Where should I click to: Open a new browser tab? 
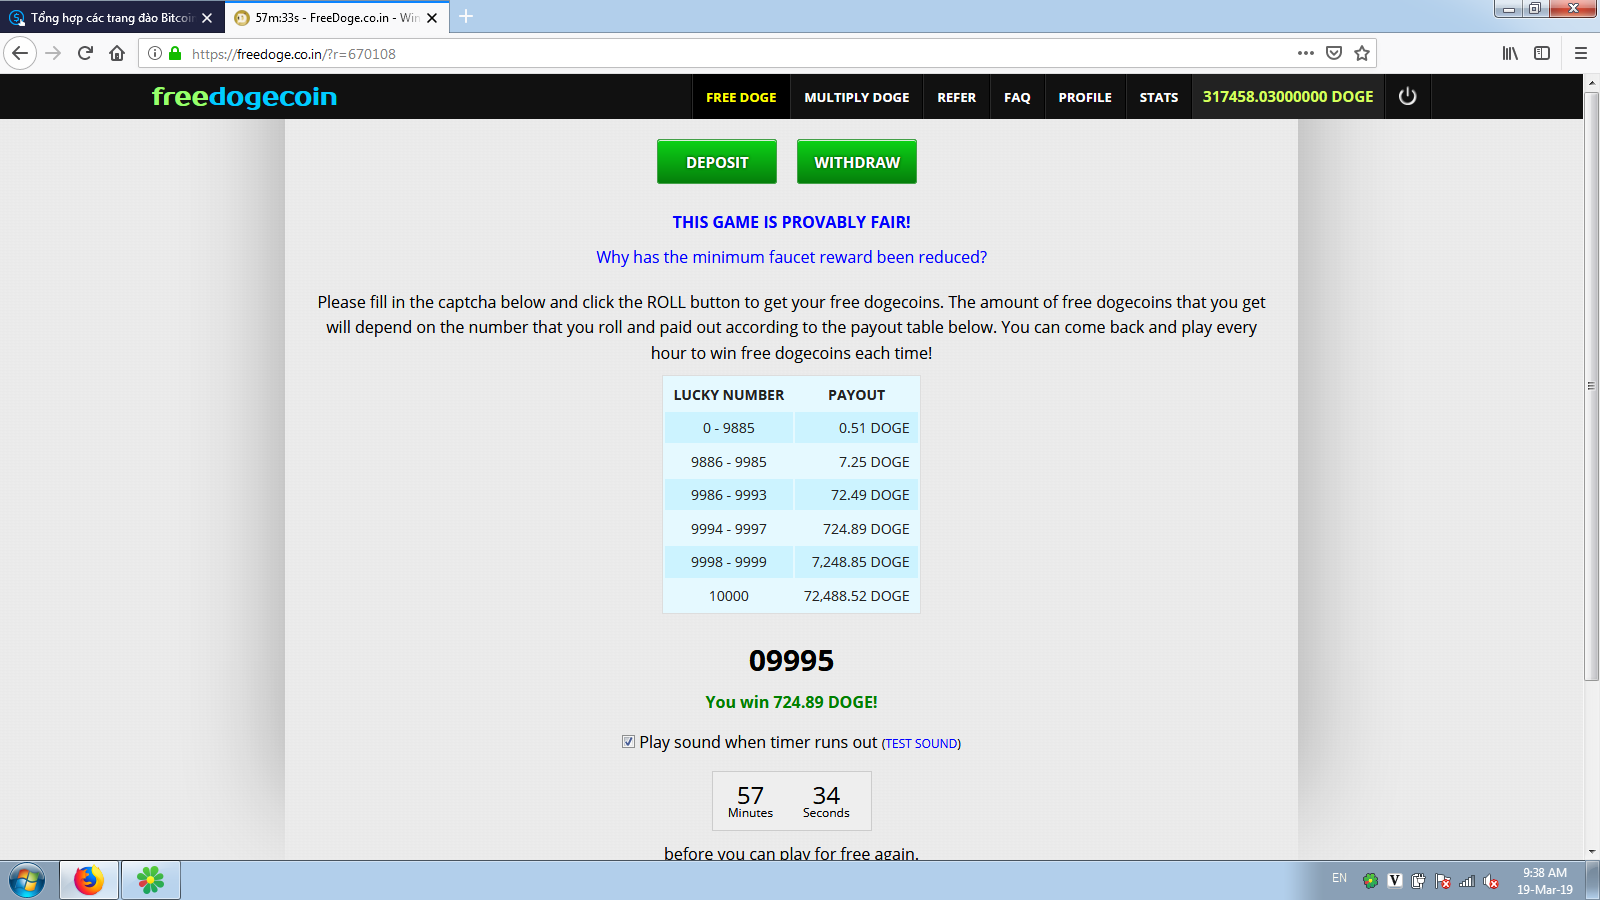point(466,17)
